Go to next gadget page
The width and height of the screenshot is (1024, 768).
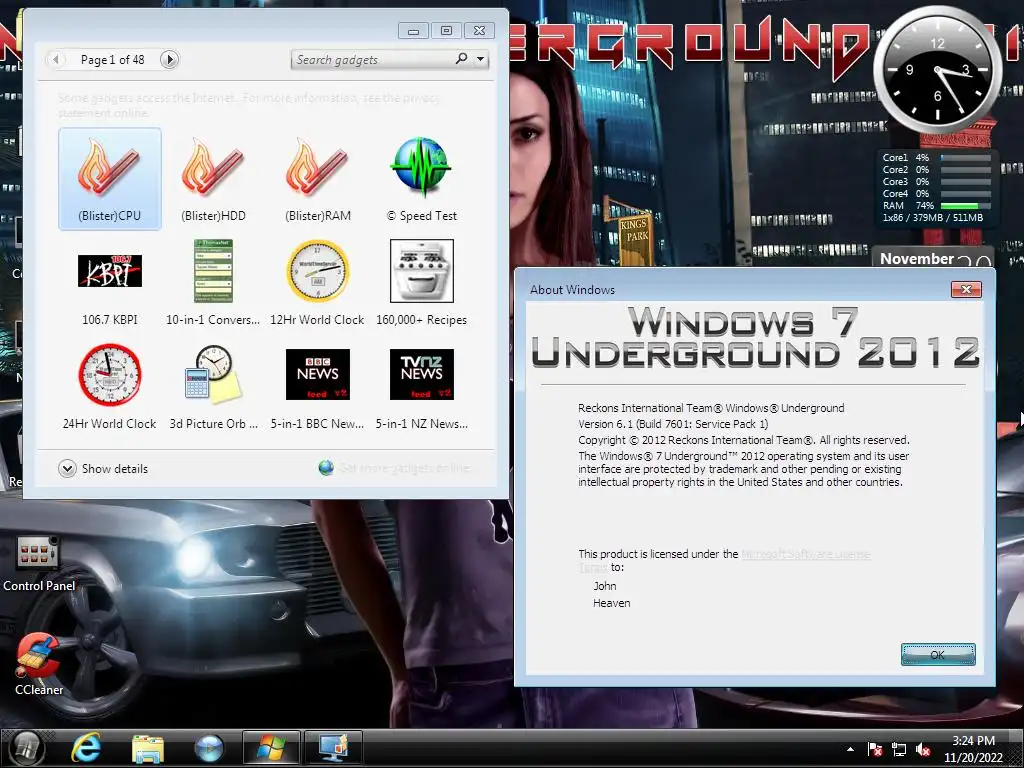click(169, 59)
